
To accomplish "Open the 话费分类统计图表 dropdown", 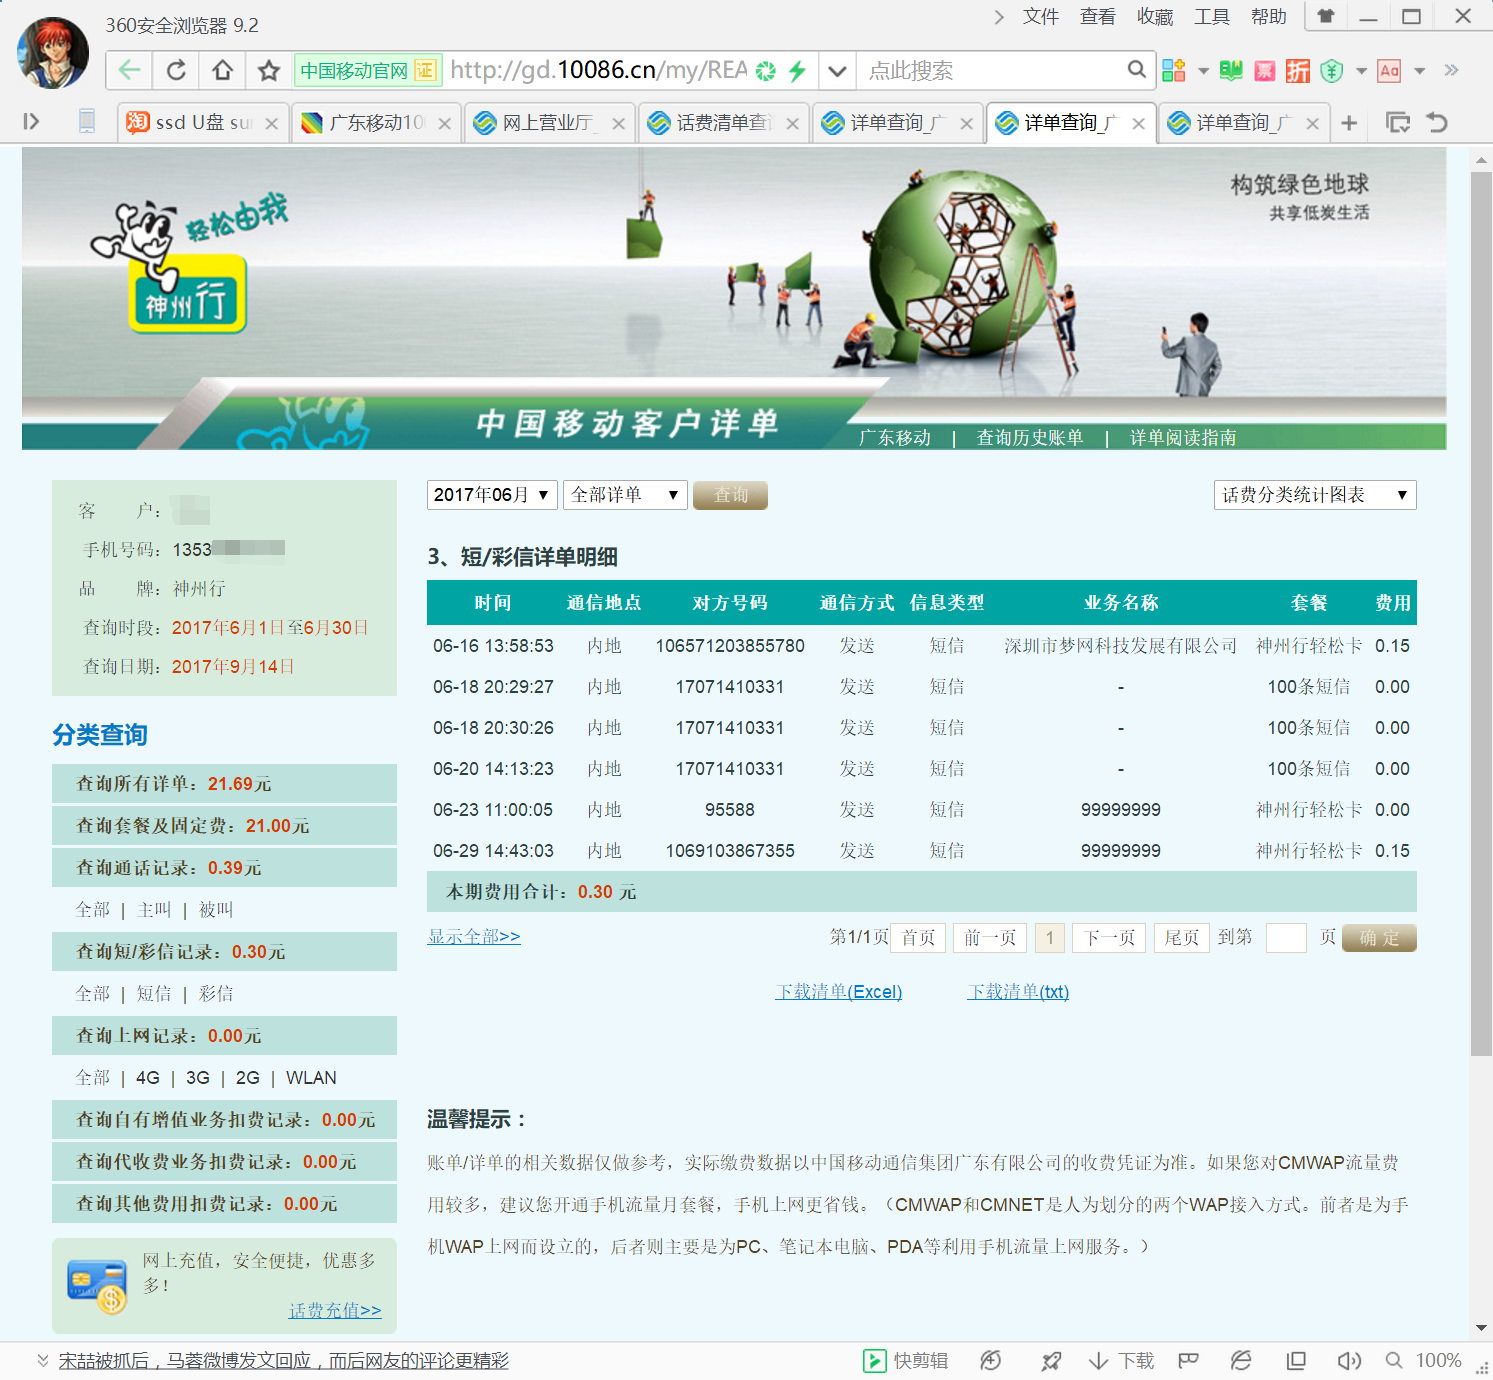I will 1315,495.
